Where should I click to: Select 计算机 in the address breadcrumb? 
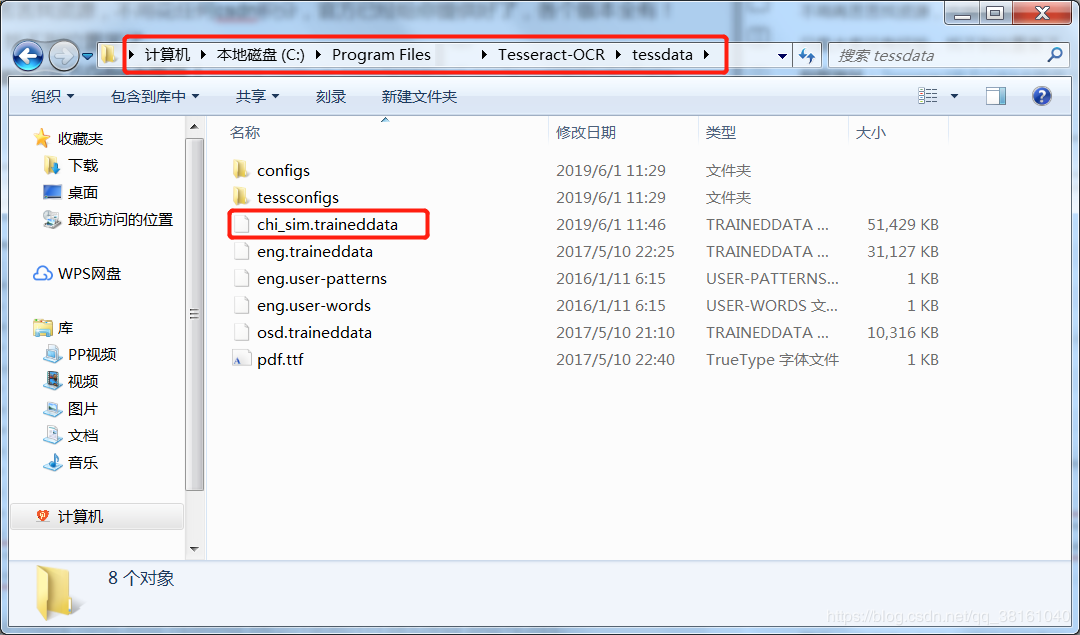click(x=167, y=55)
